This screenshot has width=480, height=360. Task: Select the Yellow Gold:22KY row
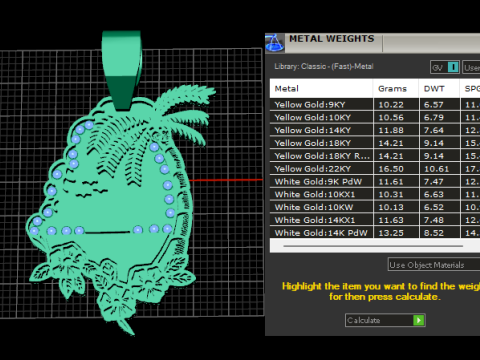point(375,169)
